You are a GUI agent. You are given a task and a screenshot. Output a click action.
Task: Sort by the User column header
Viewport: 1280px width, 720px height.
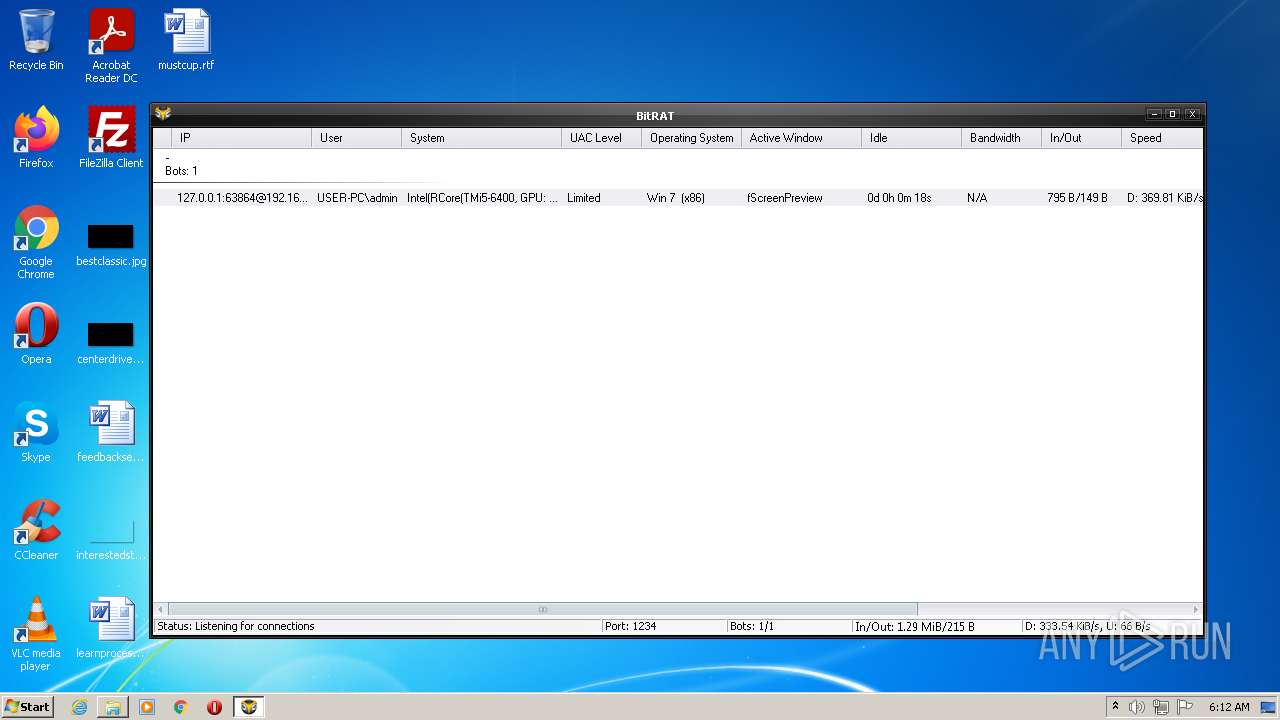[x=357, y=138]
